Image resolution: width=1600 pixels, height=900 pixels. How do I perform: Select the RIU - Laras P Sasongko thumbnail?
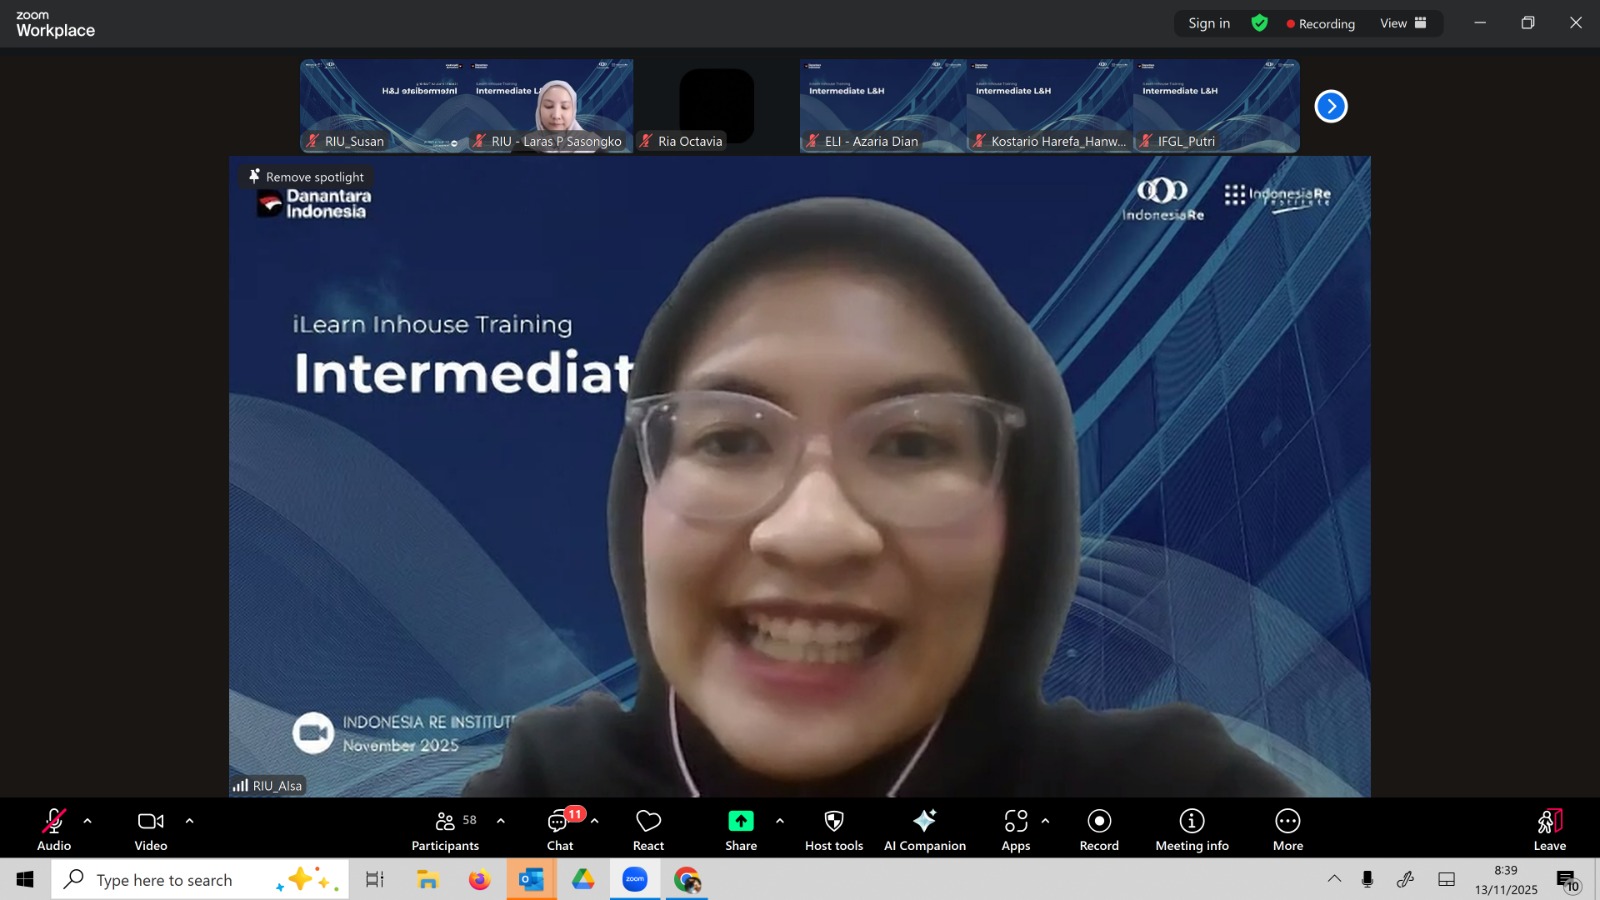550,106
